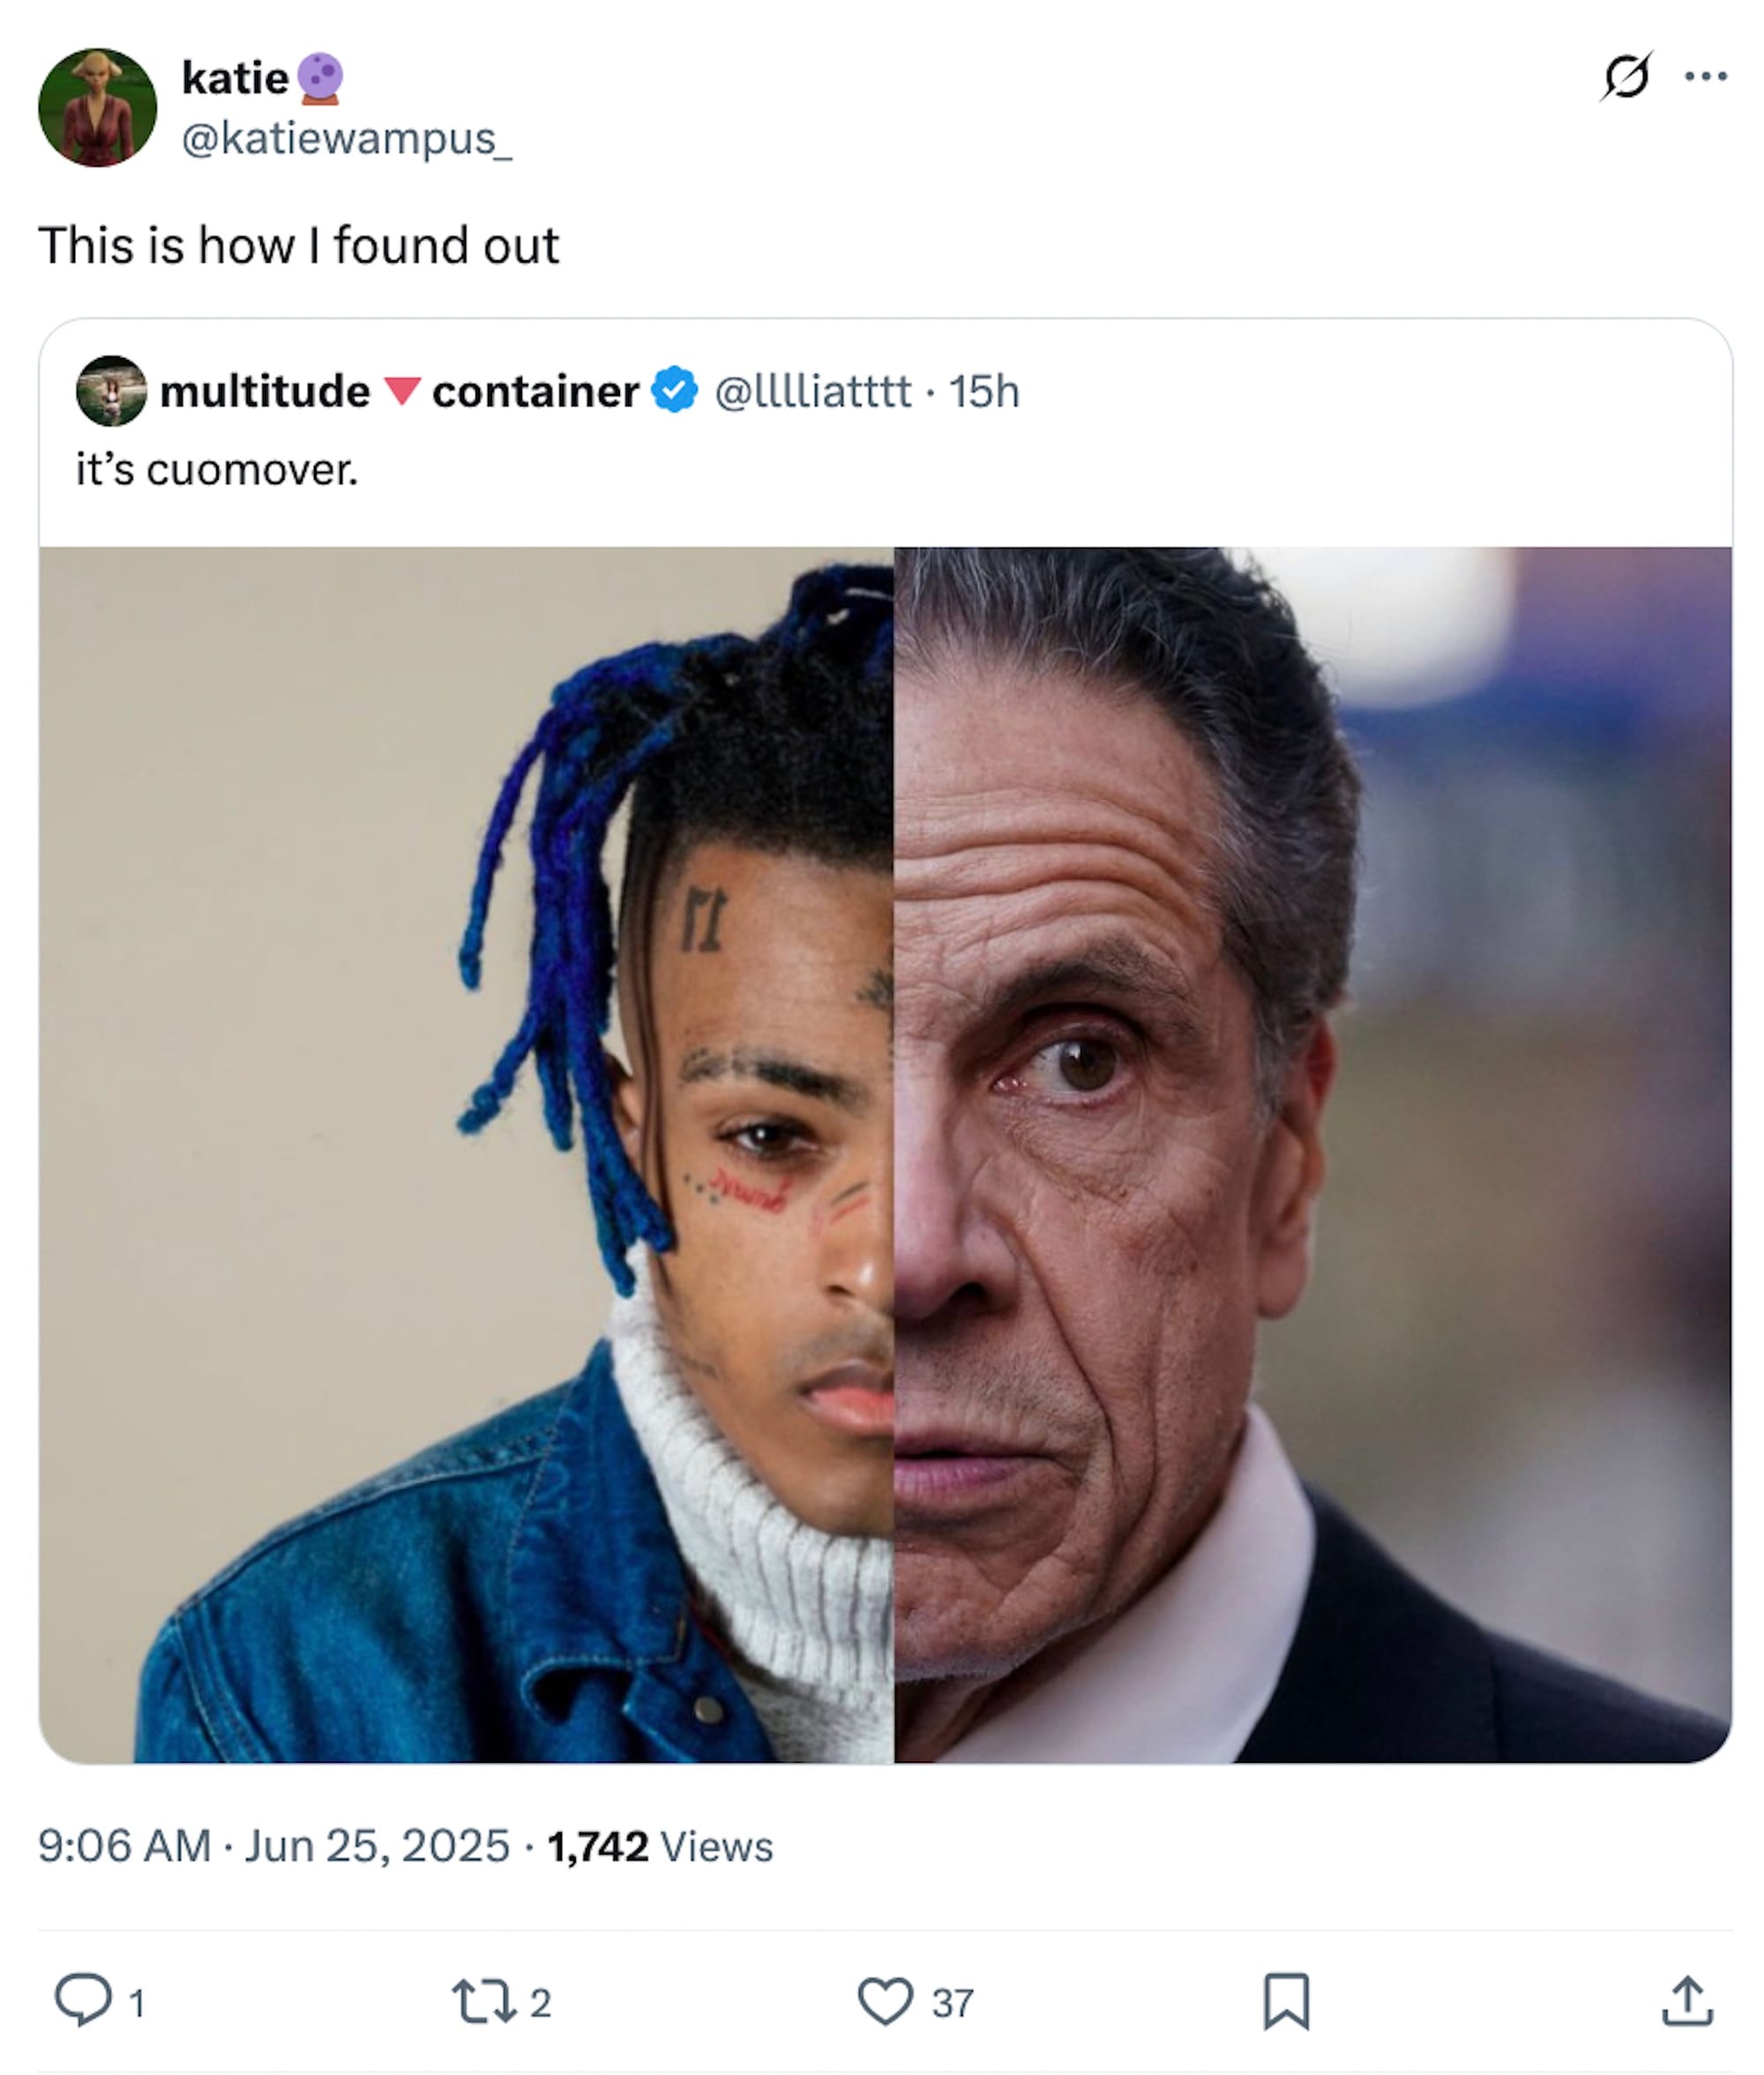Viewport: 1764px width, 2075px height.
Task: Toggle the bookmark for this tweet
Action: (1286, 2002)
